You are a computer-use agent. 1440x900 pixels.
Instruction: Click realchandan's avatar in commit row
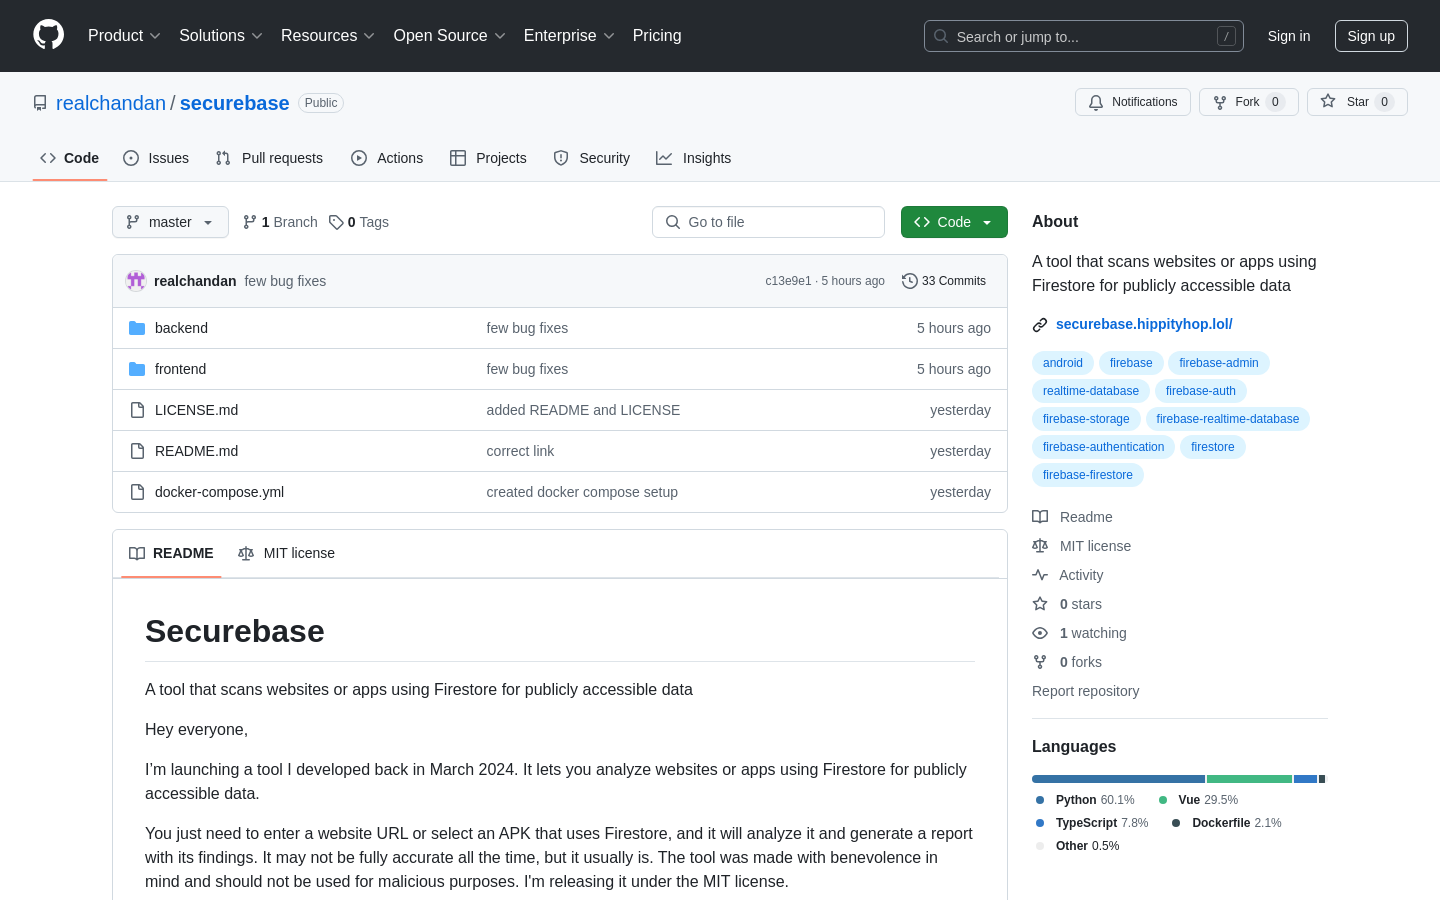pyautogui.click(x=136, y=281)
